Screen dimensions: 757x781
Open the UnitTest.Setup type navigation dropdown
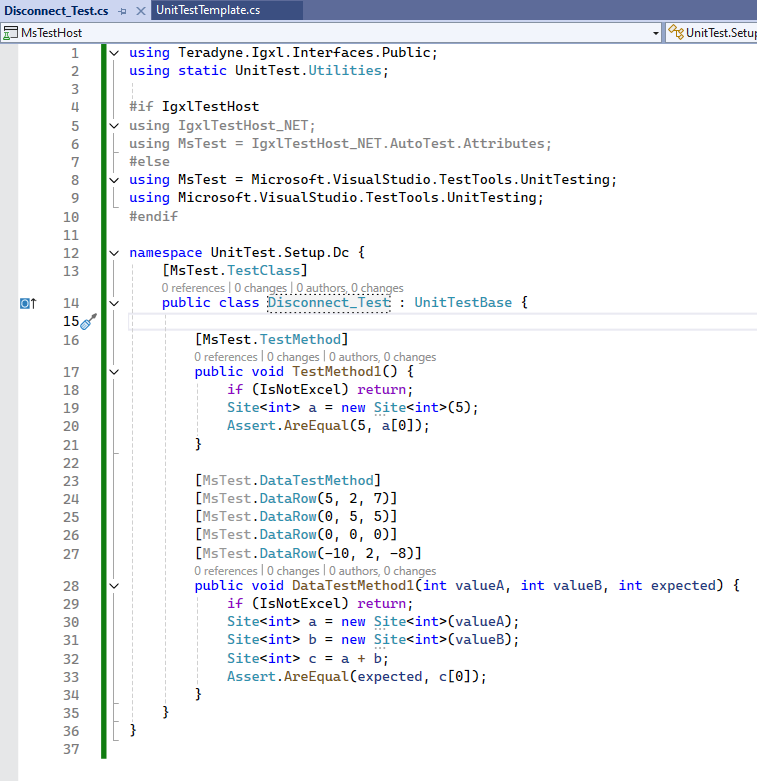(712, 33)
